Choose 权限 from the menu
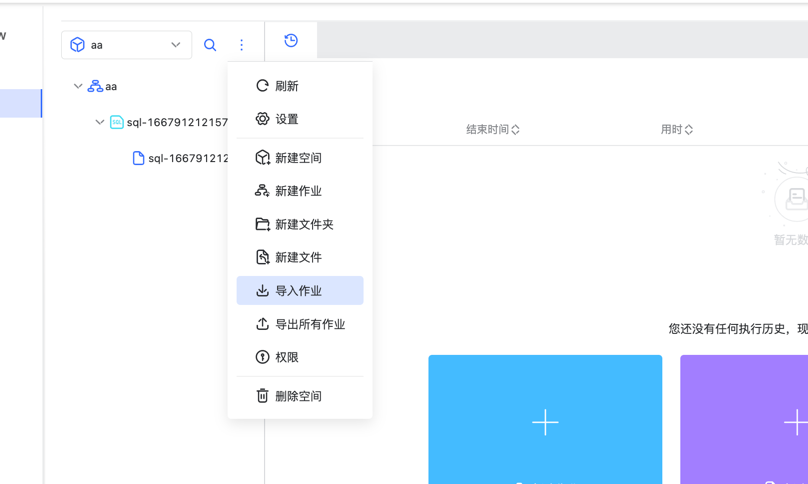Screen dimensions: 808x484 pyautogui.click(x=300, y=357)
